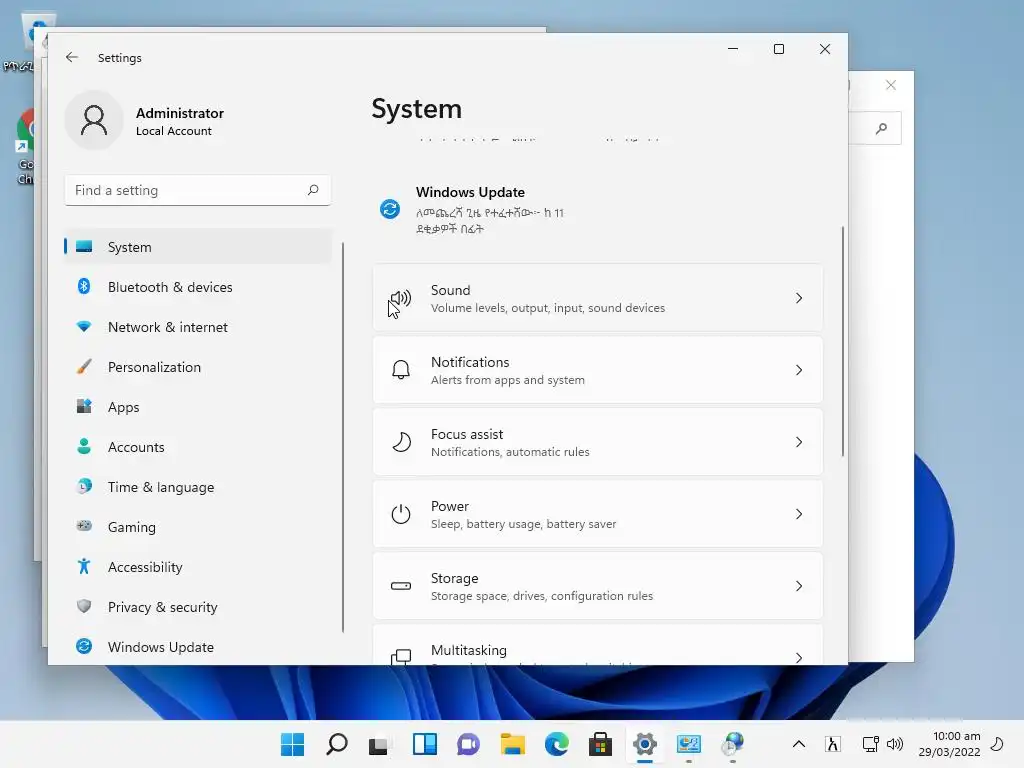Click the Focus assist moon icon
1024x768 pixels.
[x=401, y=442]
